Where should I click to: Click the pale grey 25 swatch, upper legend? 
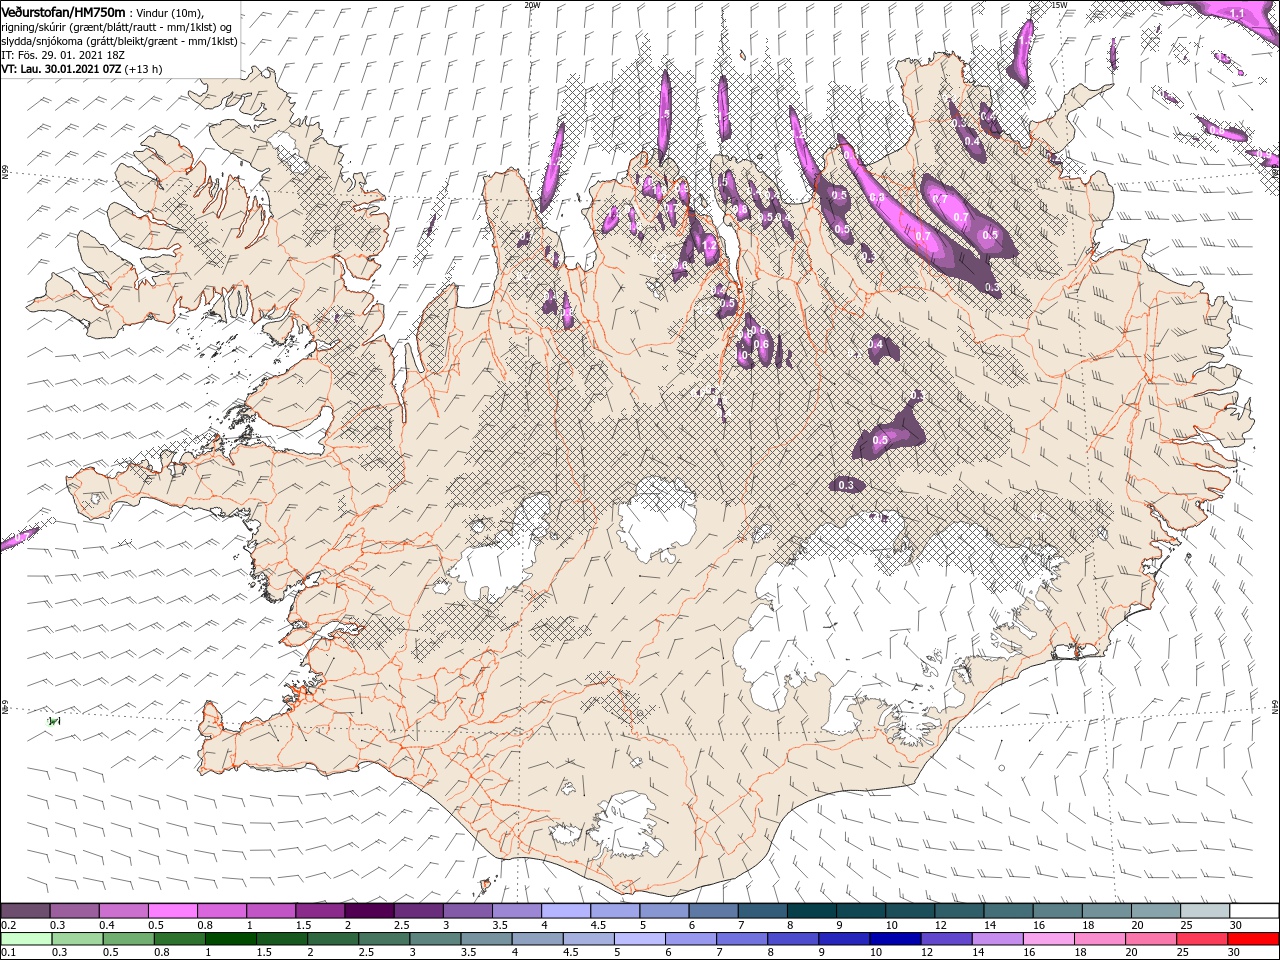[1206, 911]
